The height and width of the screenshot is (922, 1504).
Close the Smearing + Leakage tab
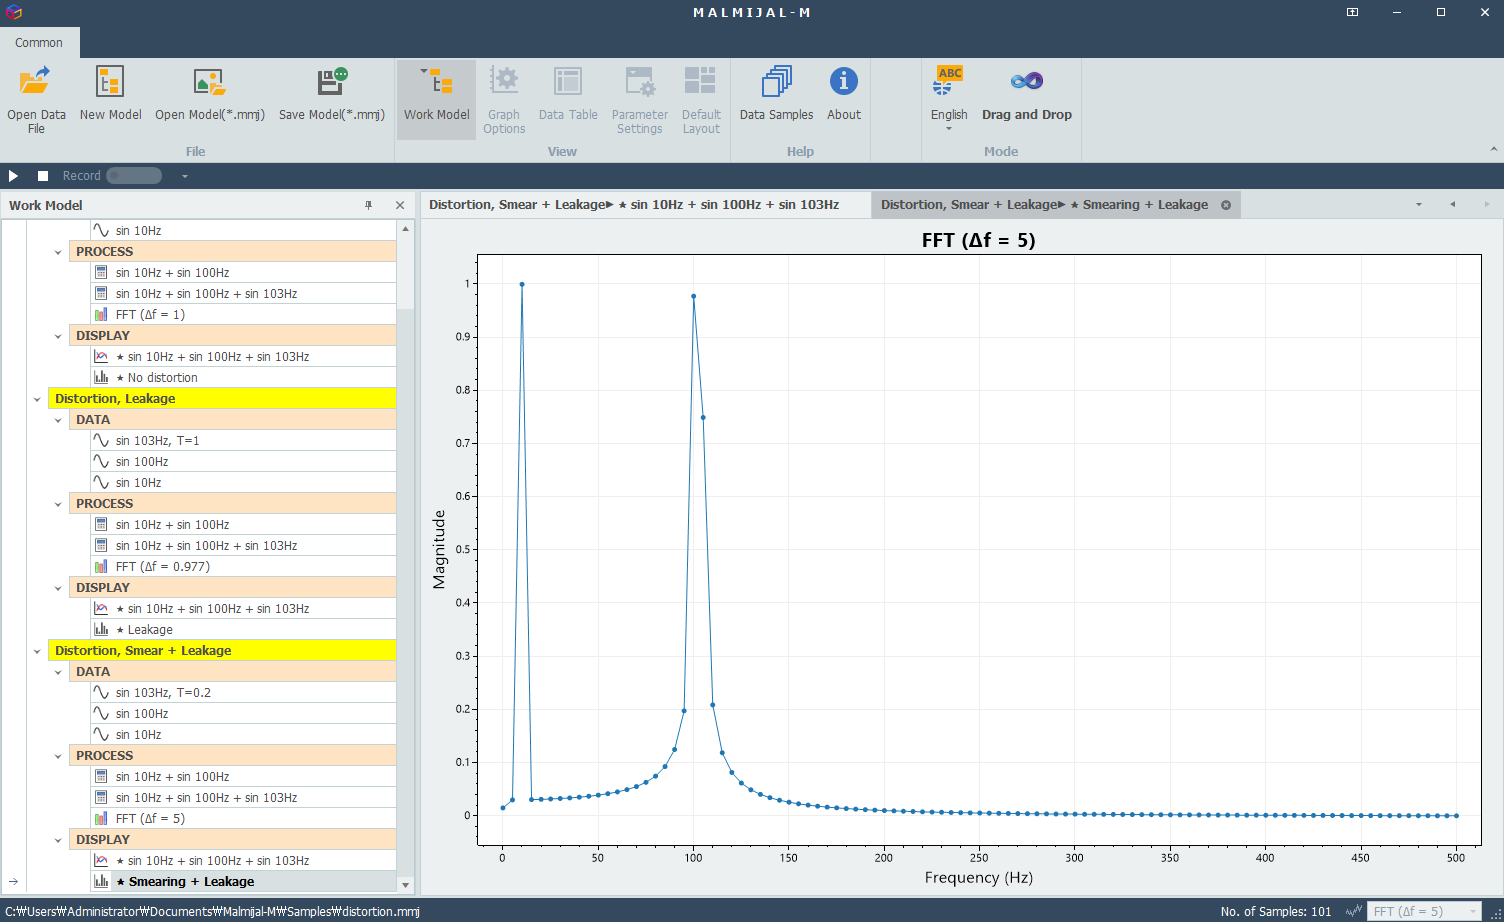point(1226,205)
